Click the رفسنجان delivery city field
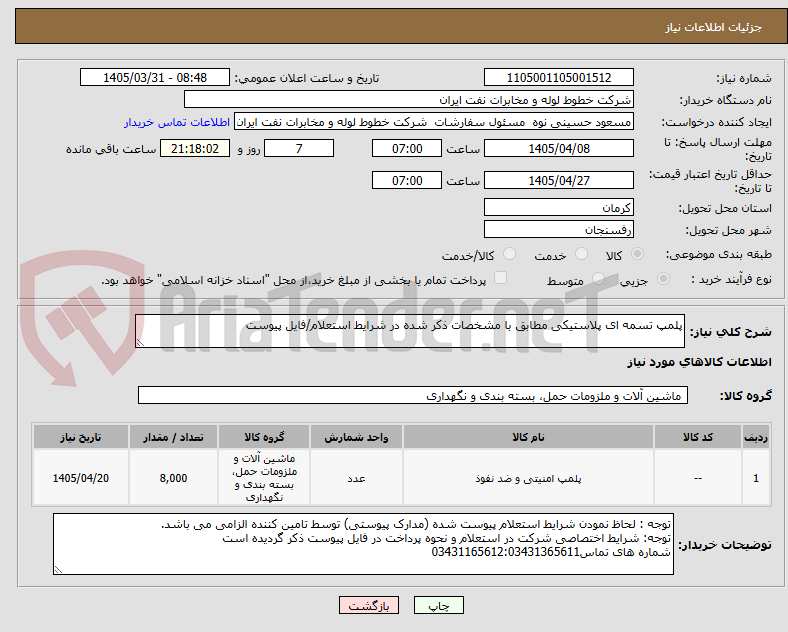 click(x=558, y=230)
